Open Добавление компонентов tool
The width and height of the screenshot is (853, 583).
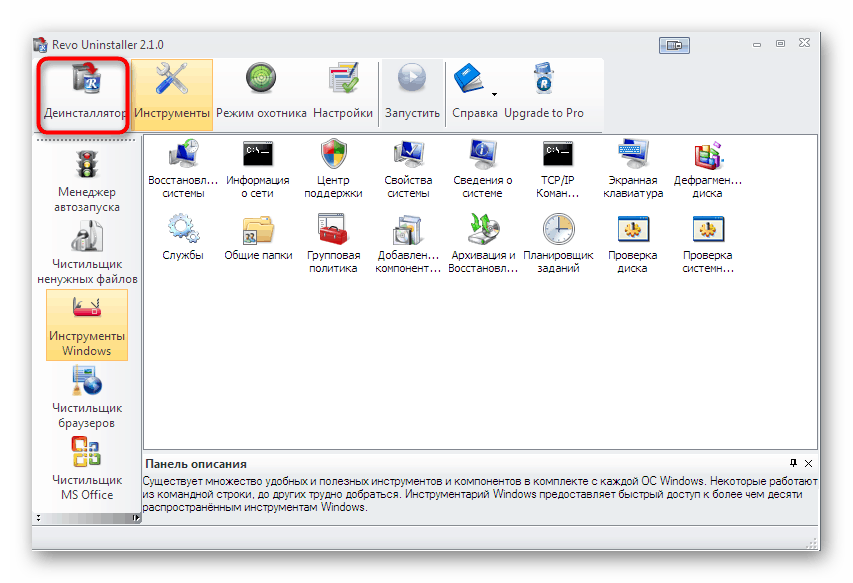tap(409, 244)
